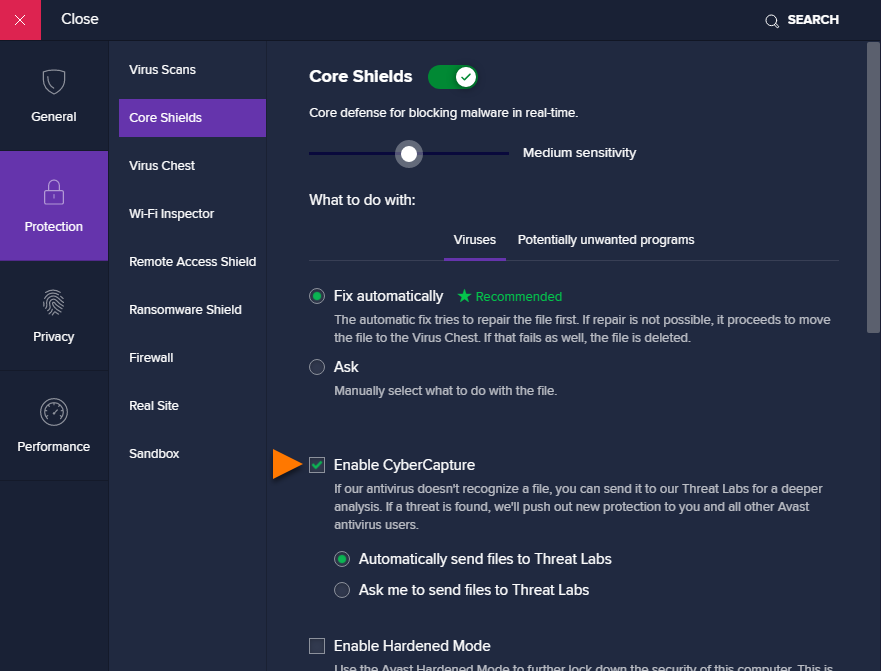Image resolution: width=881 pixels, height=671 pixels.
Task: Click the red X close icon
Action: [20, 20]
